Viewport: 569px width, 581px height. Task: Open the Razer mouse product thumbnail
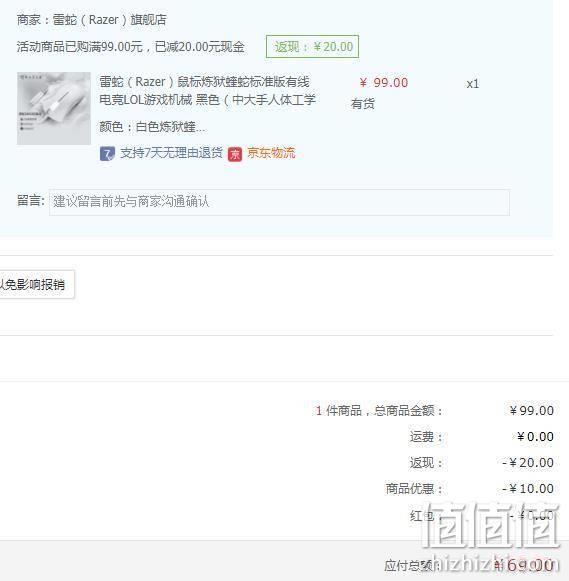tap(54, 108)
